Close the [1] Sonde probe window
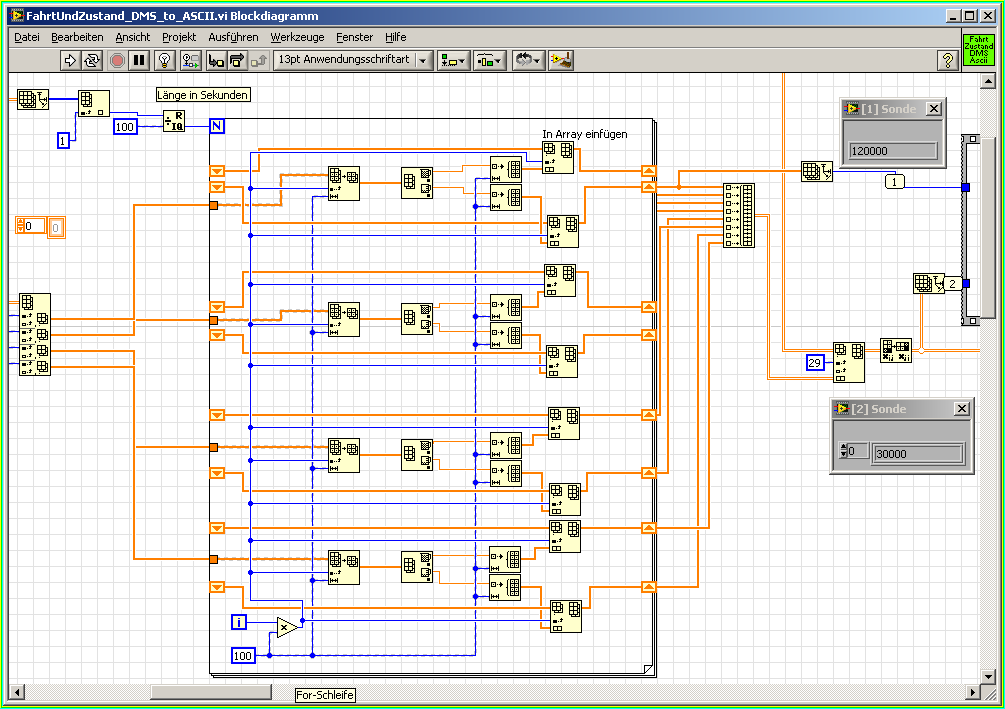 (934, 109)
